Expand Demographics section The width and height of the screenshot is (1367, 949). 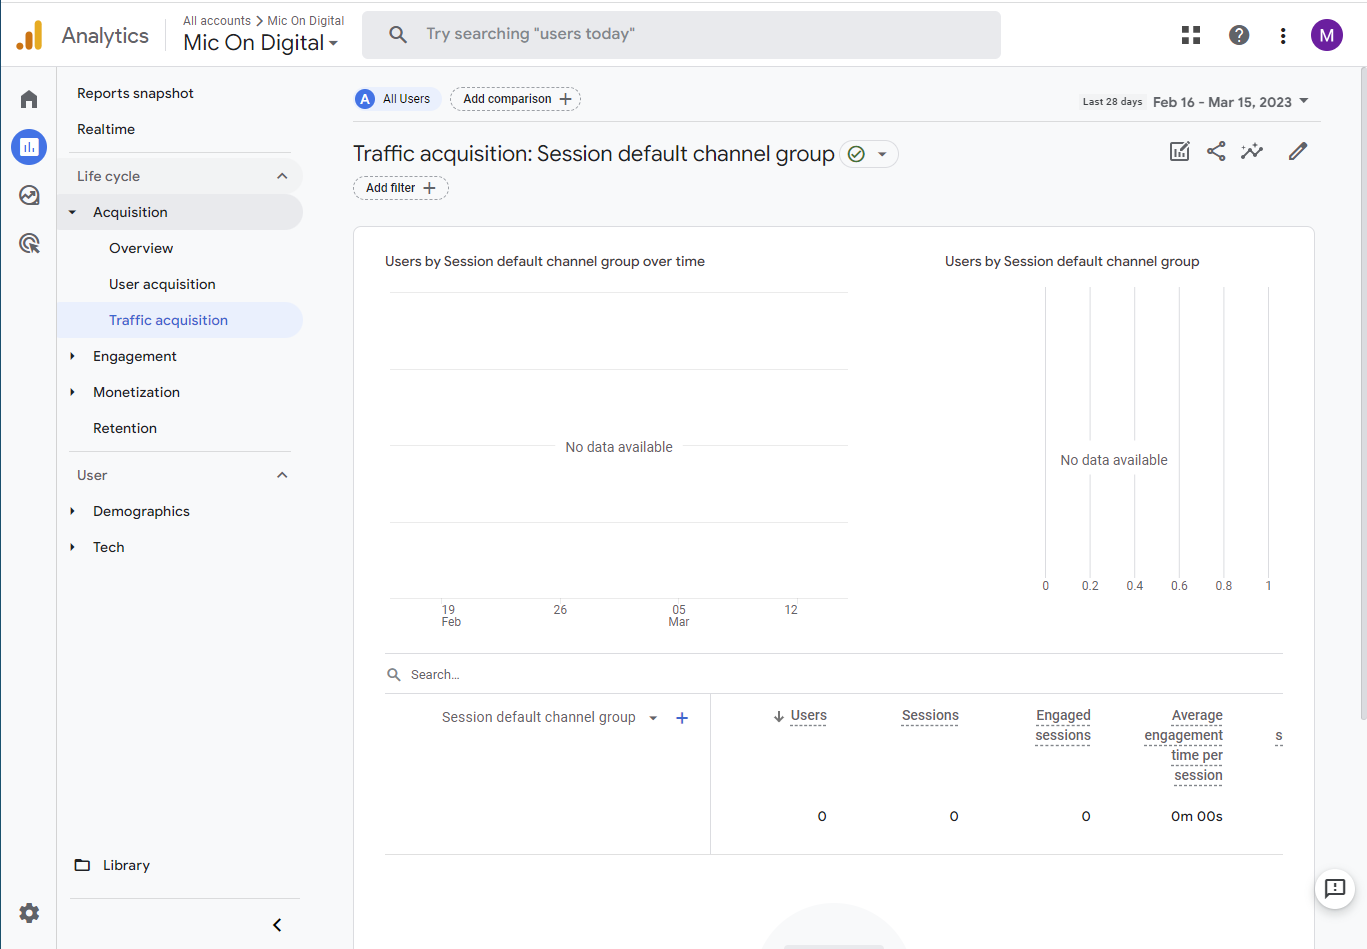pyautogui.click(x=72, y=511)
